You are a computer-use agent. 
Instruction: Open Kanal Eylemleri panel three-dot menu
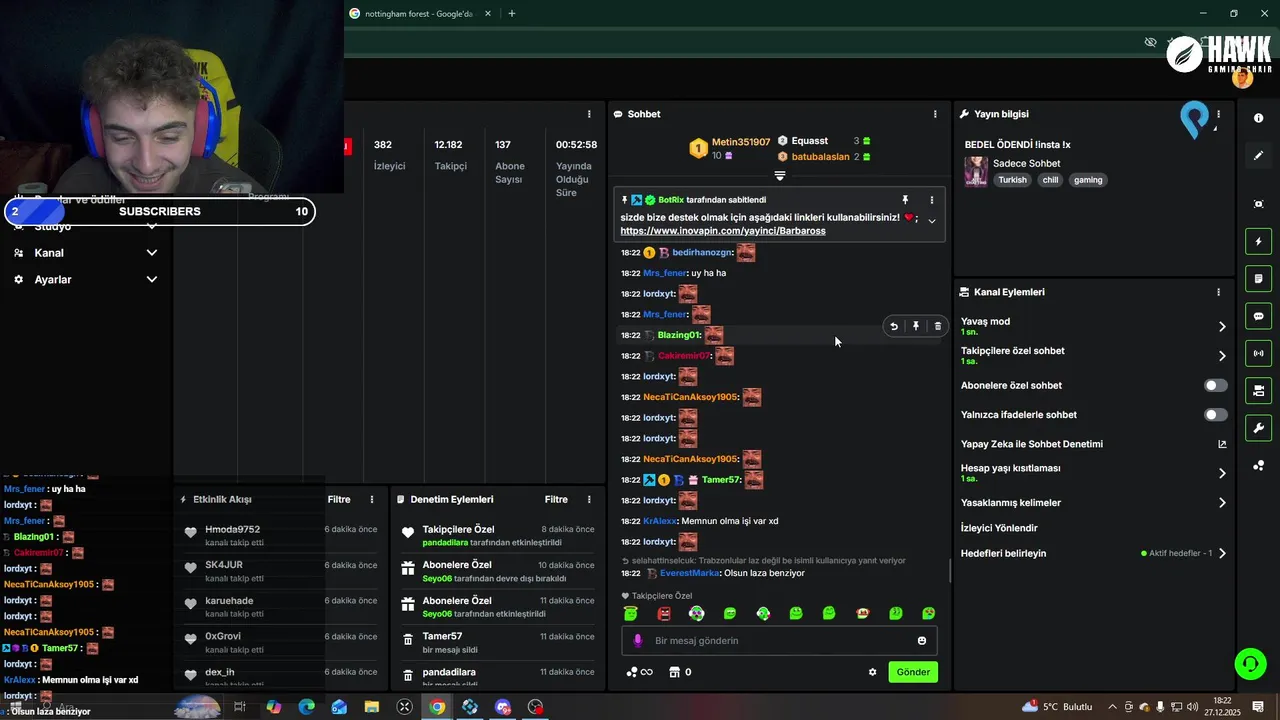coord(1218,292)
